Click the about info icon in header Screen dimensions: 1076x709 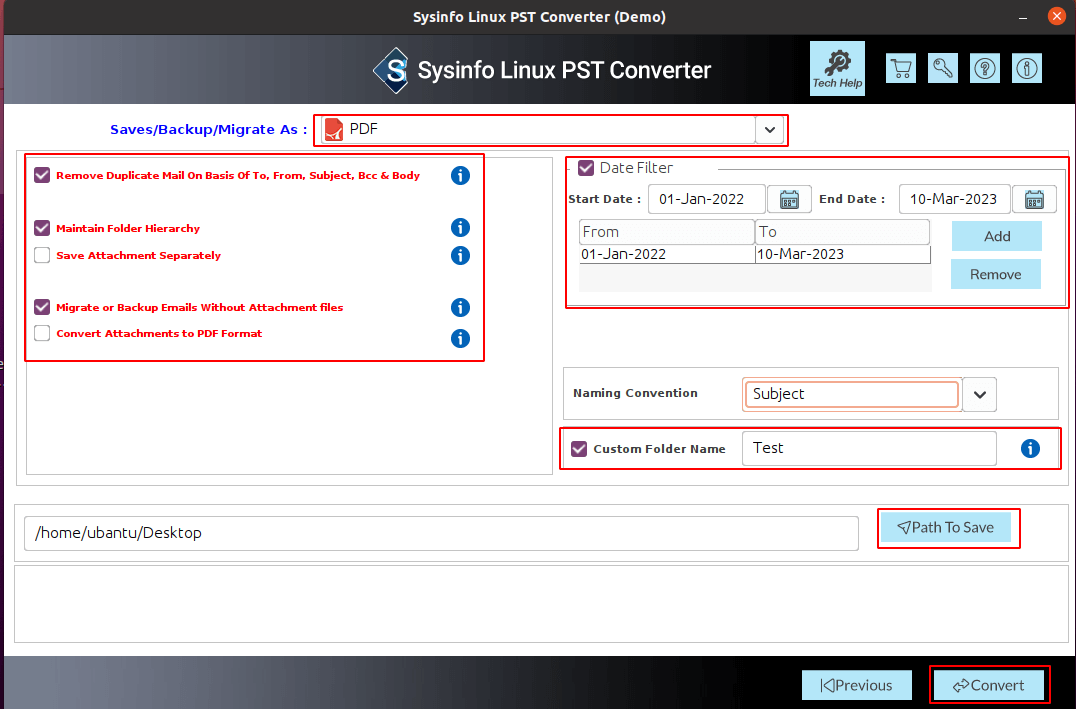click(x=1026, y=68)
